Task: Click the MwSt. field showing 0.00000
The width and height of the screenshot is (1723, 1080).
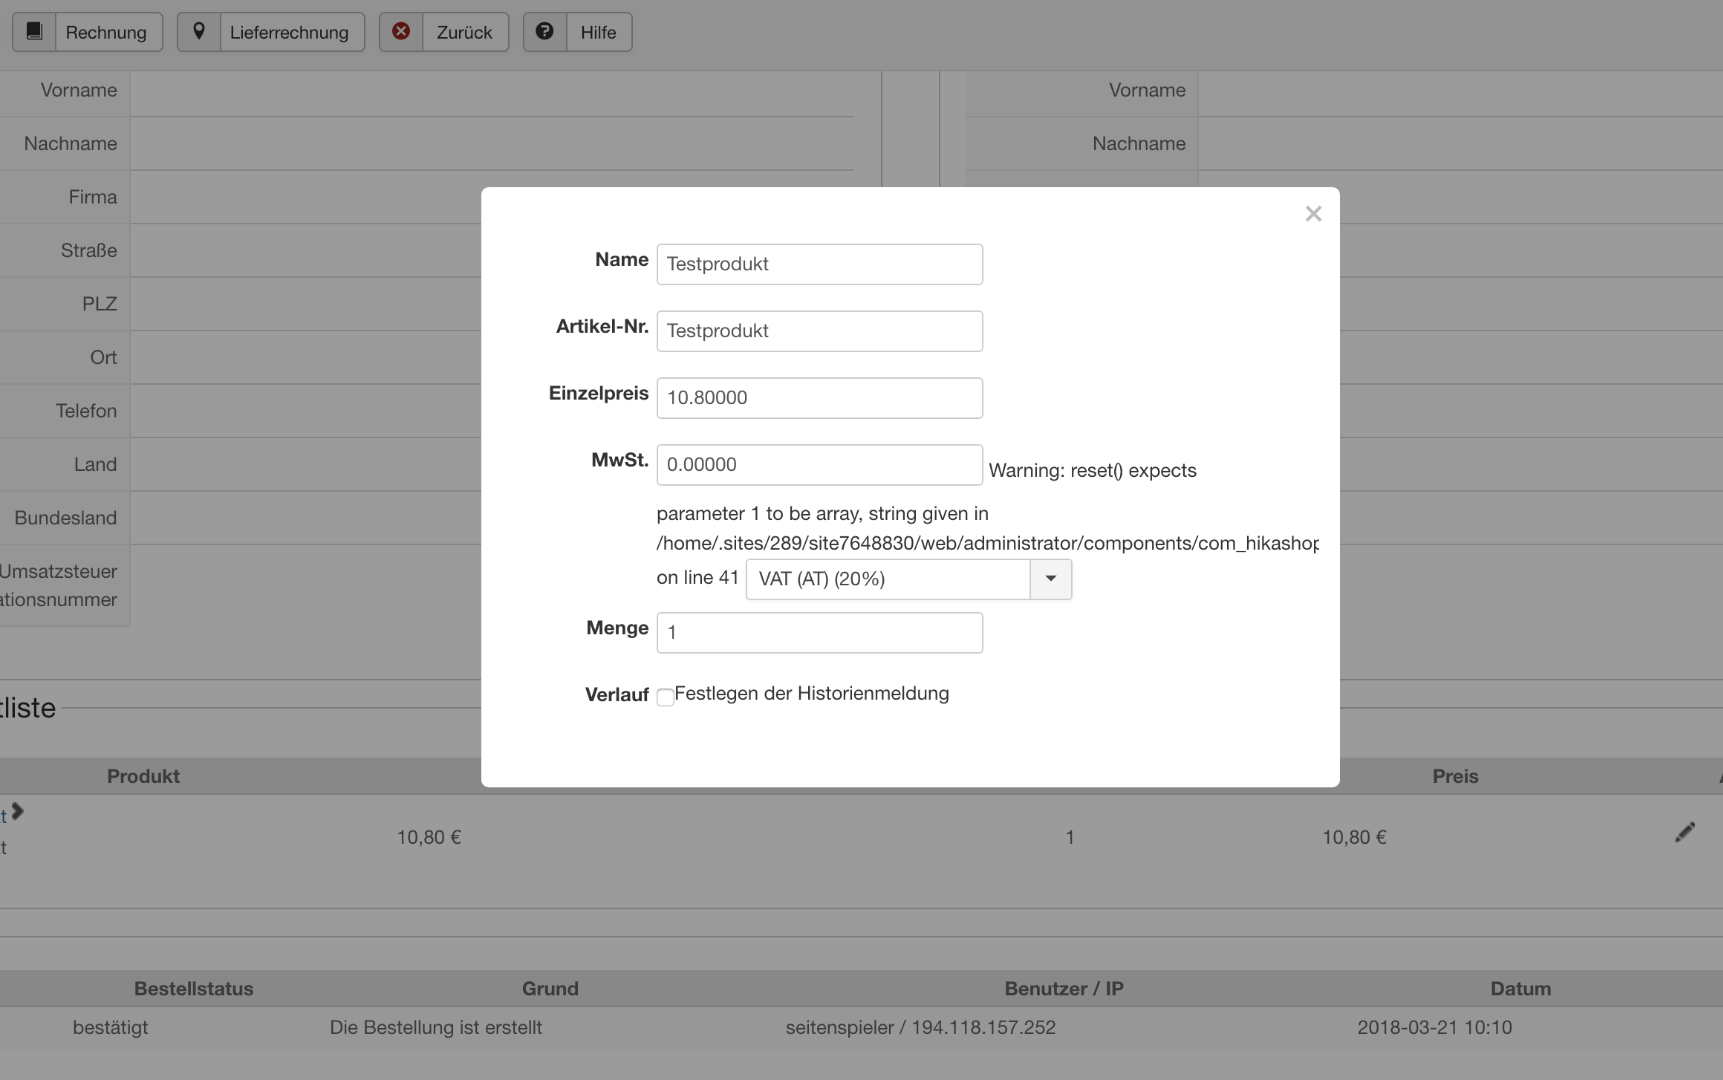Action: click(819, 465)
